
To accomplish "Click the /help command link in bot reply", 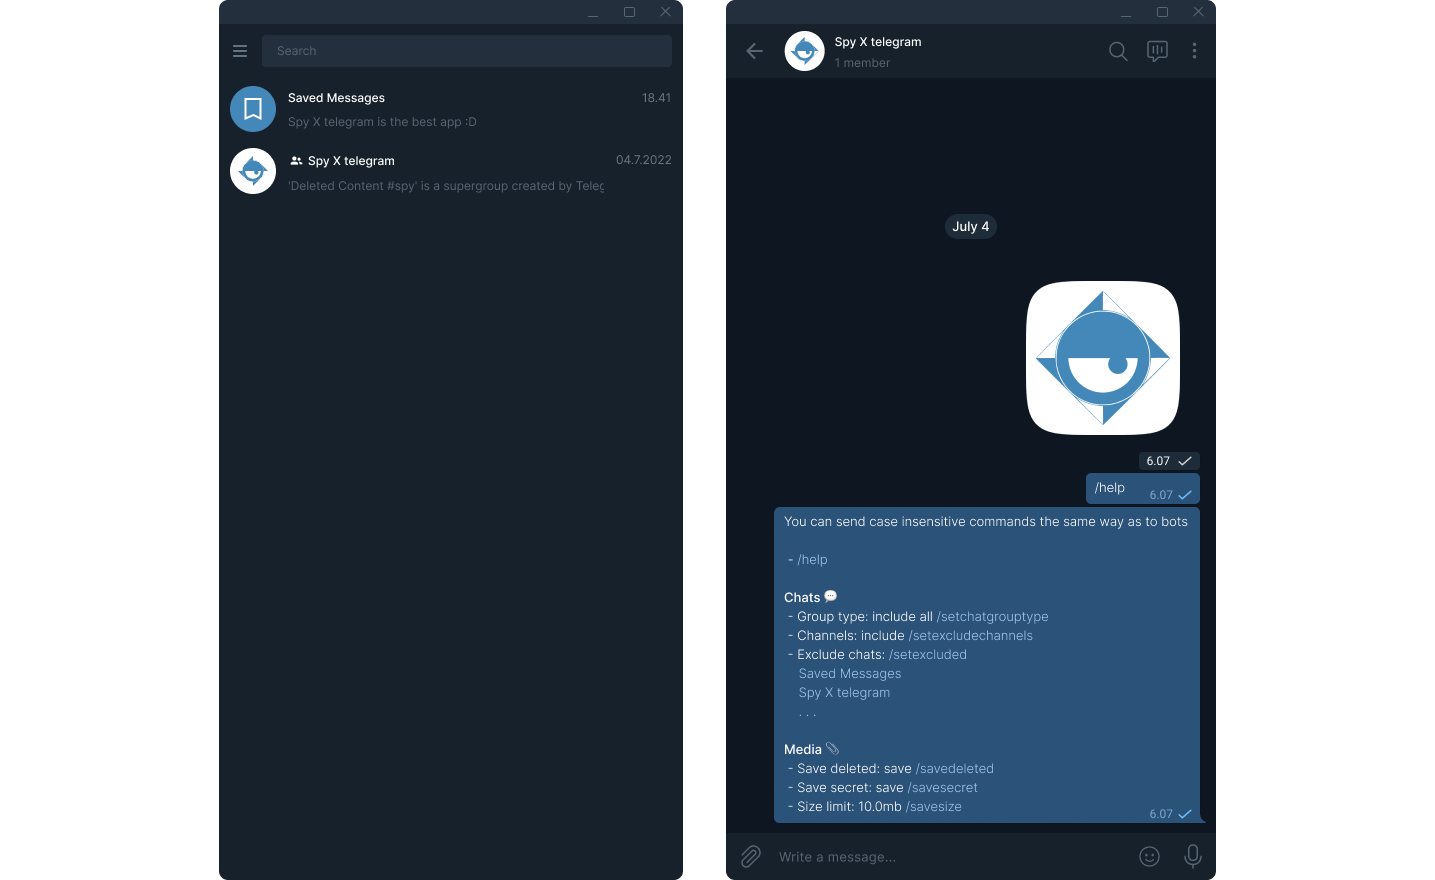I will [812, 560].
